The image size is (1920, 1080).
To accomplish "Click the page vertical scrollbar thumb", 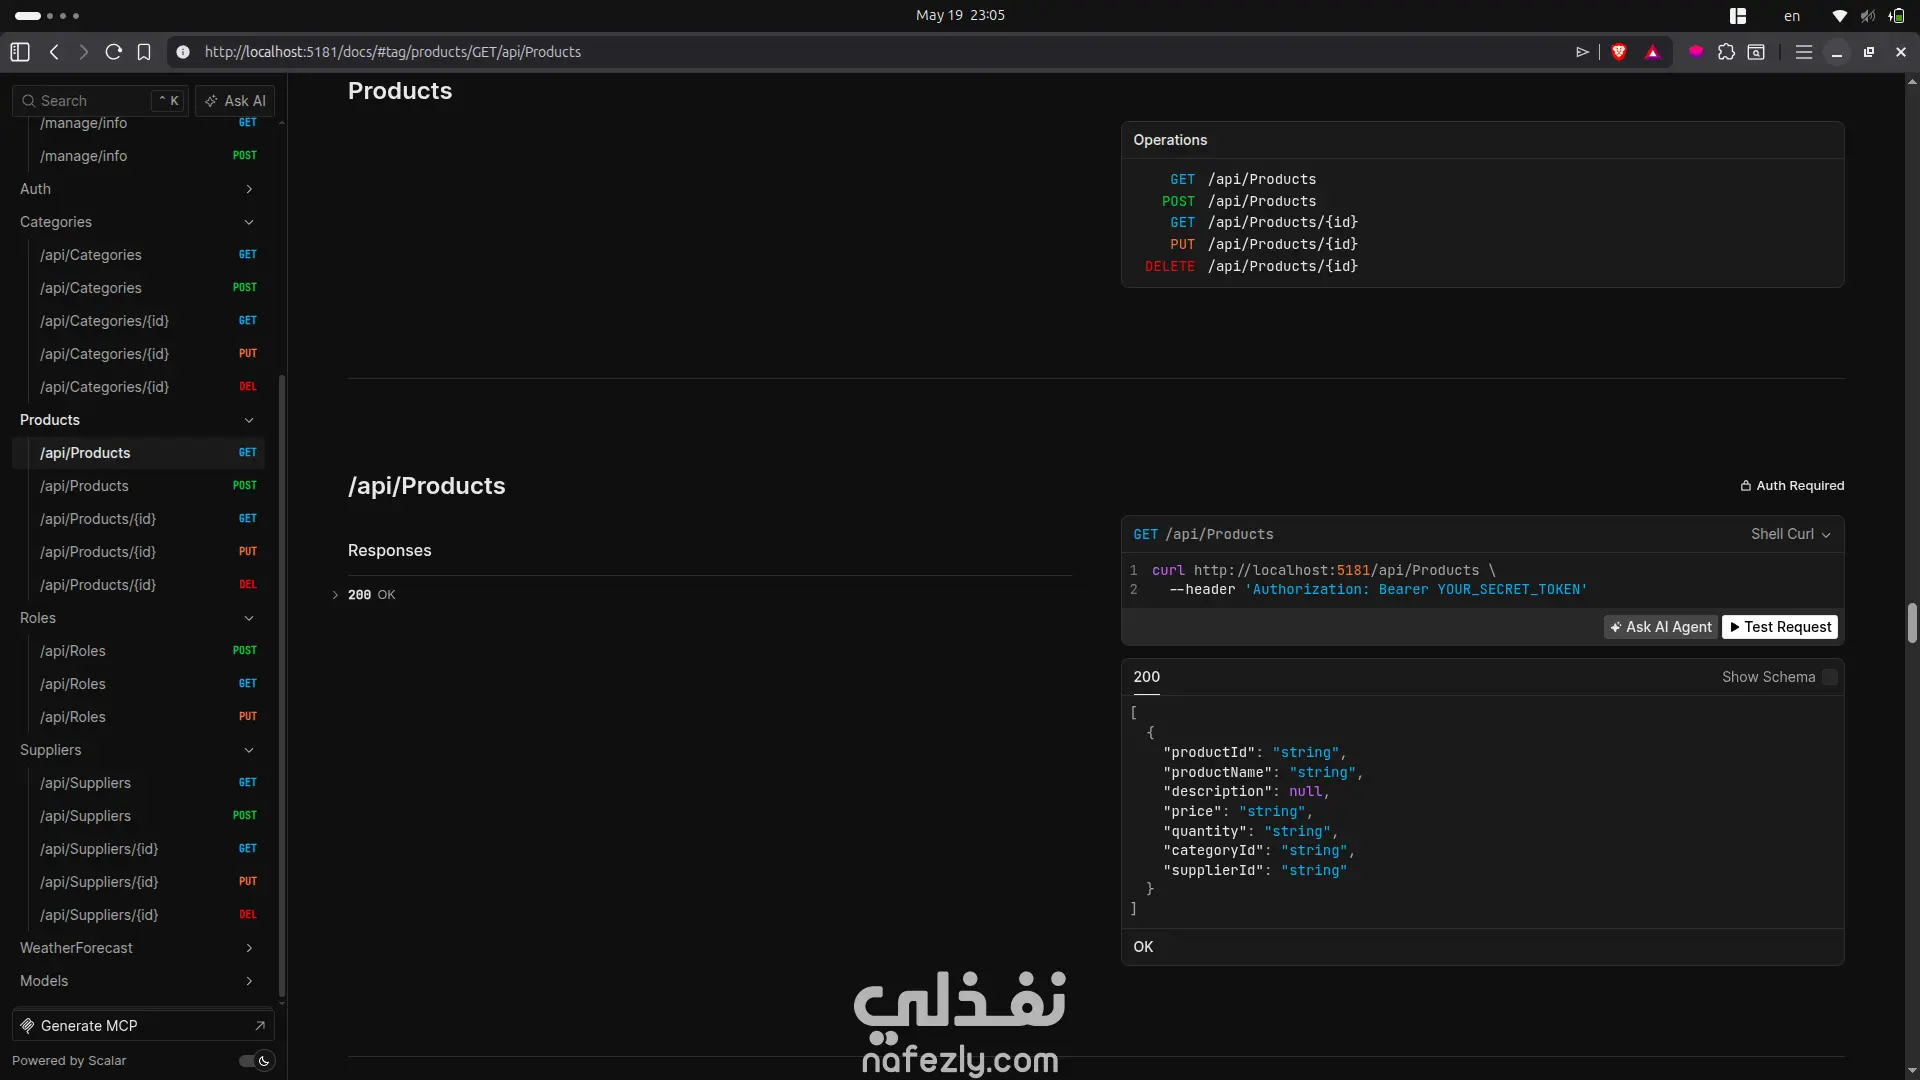I will 1912,623.
